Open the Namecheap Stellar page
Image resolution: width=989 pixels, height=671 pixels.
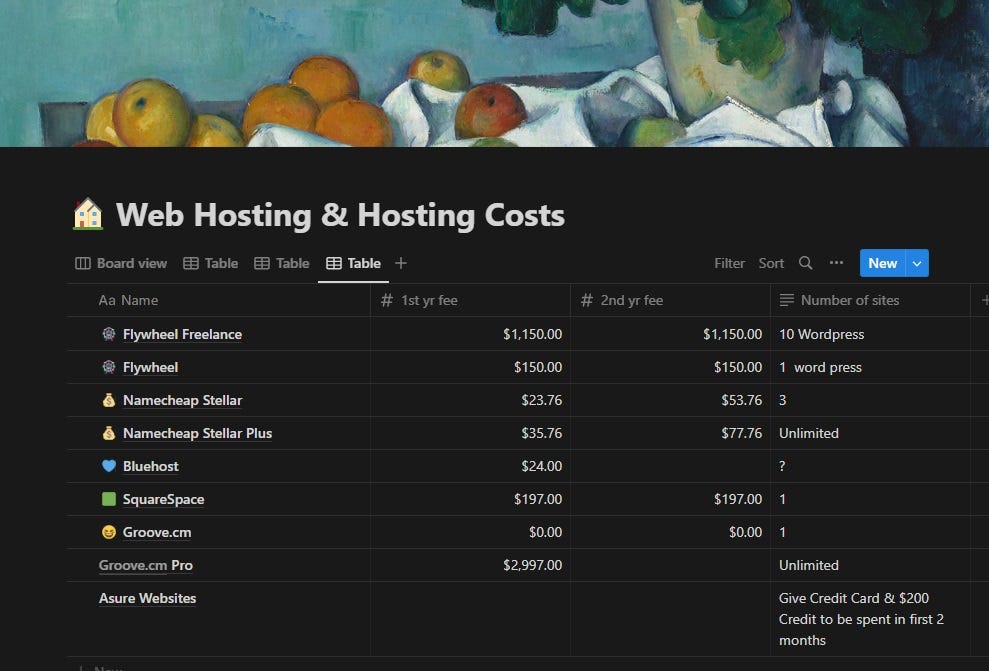coord(182,400)
